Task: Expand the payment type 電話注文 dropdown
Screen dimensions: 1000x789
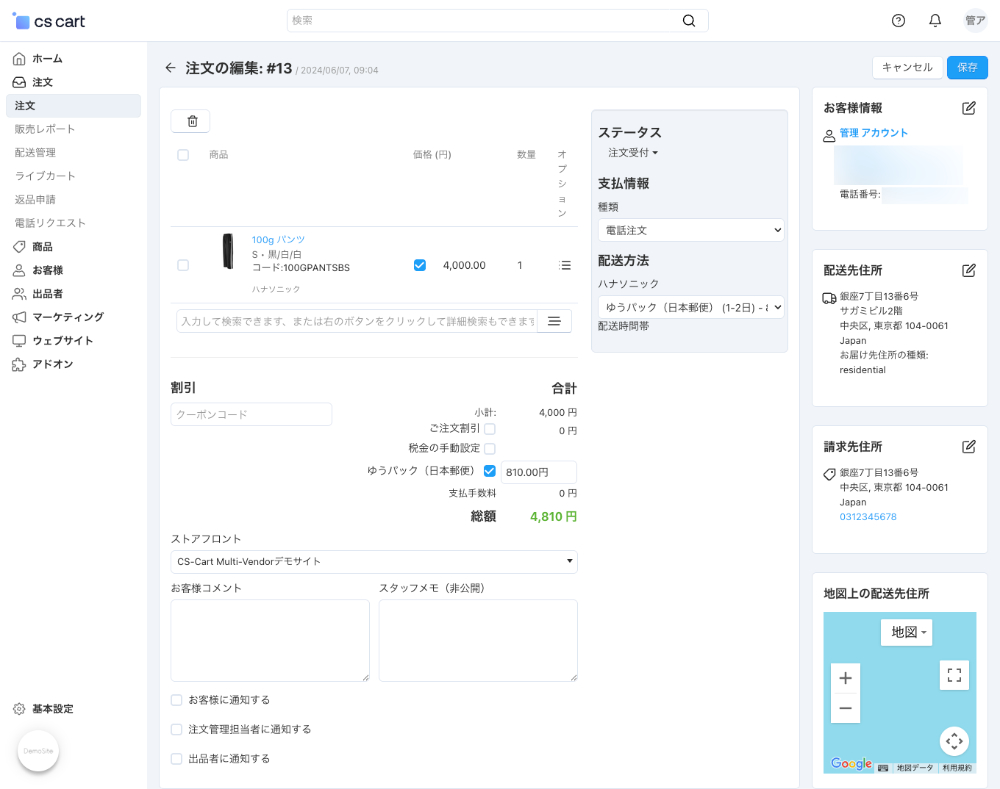Action: click(690, 230)
